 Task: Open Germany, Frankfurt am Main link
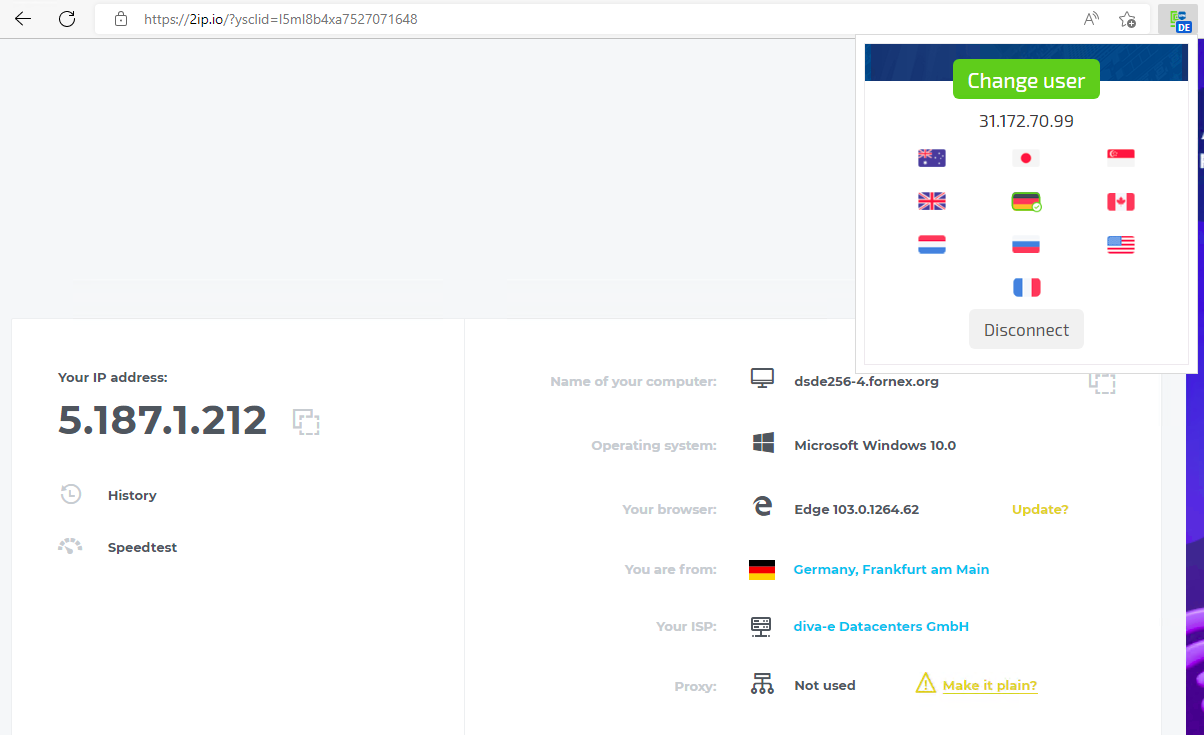tap(891, 569)
